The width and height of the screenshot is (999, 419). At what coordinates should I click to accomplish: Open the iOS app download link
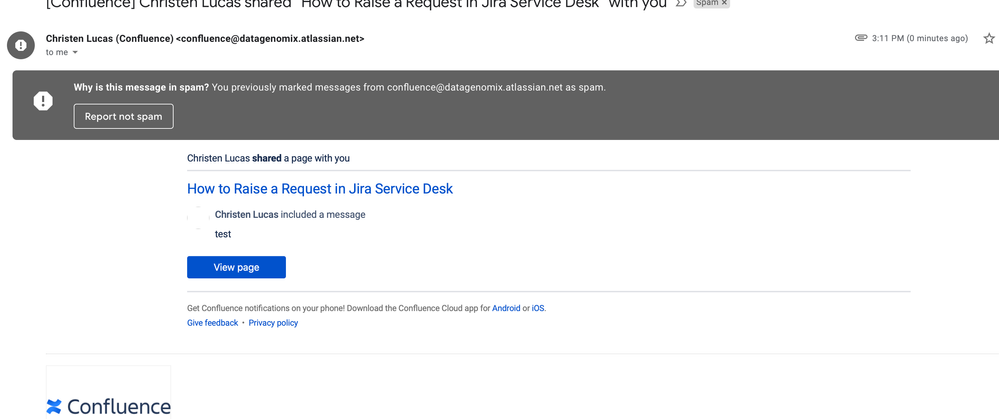(538, 308)
